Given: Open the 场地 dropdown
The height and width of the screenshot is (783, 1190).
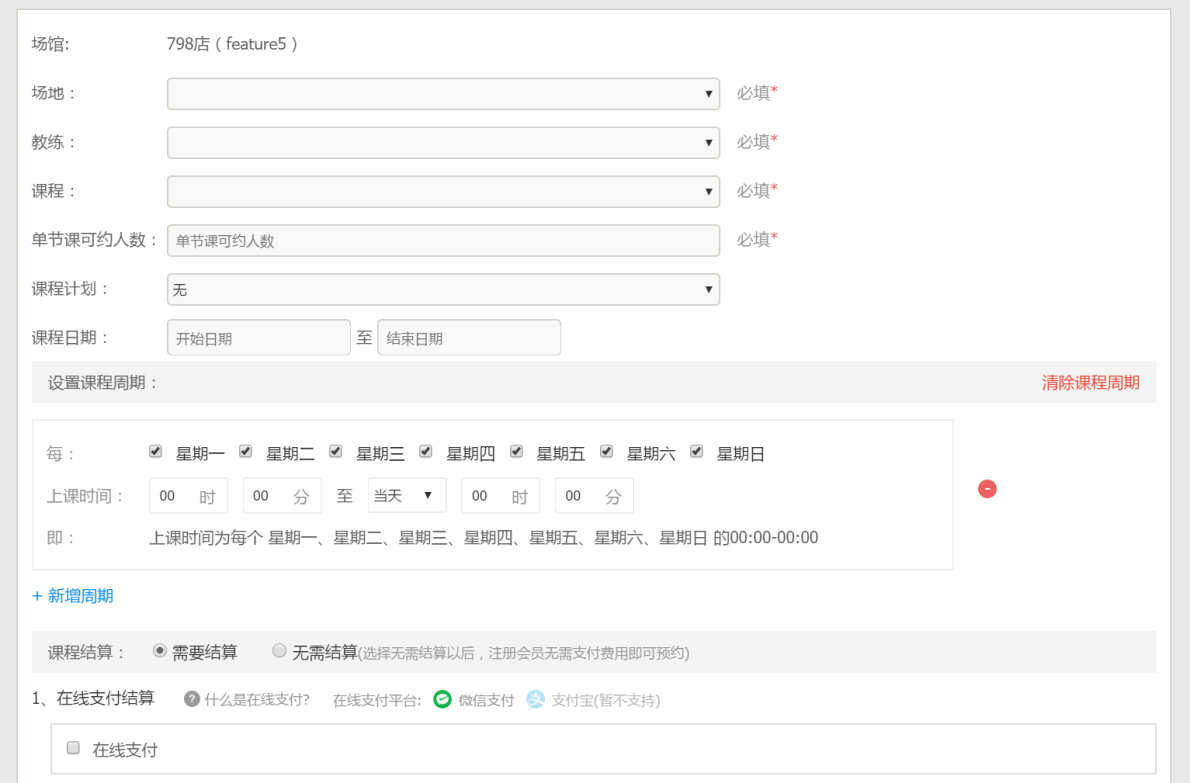Looking at the screenshot, I should (x=443, y=94).
